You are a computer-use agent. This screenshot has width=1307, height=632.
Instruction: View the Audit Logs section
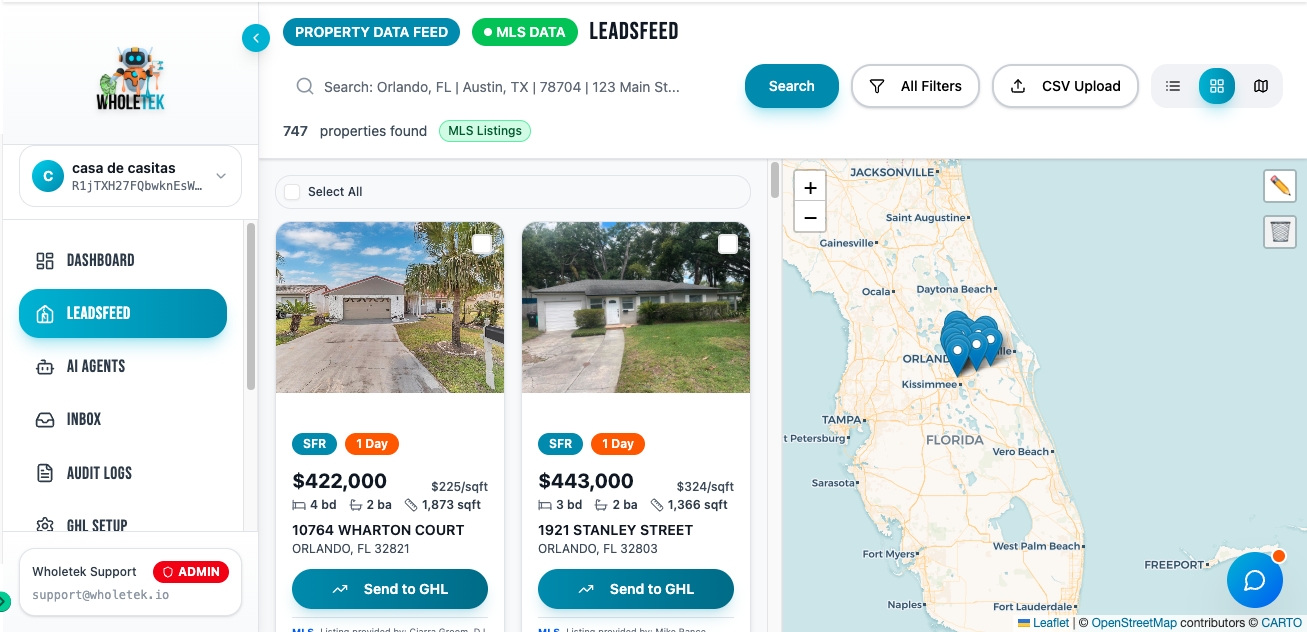[100, 472]
